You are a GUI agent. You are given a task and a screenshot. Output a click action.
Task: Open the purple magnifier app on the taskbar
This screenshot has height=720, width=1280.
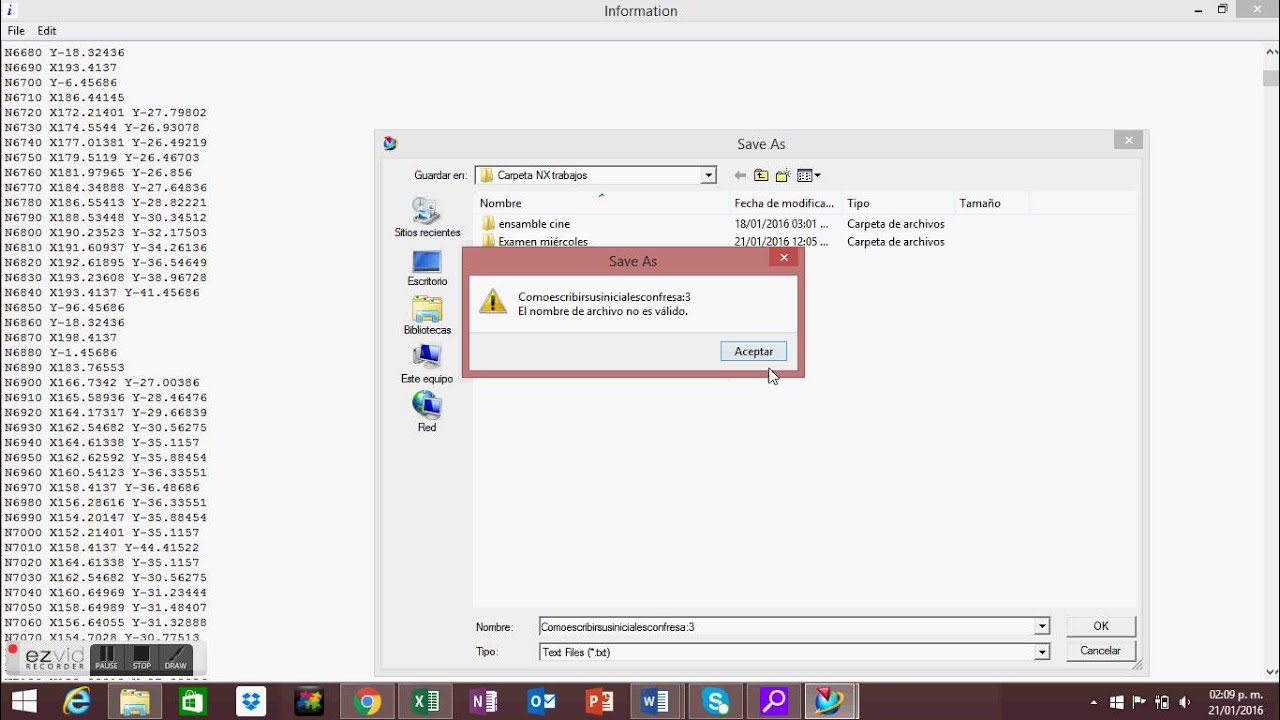(x=773, y=702)
